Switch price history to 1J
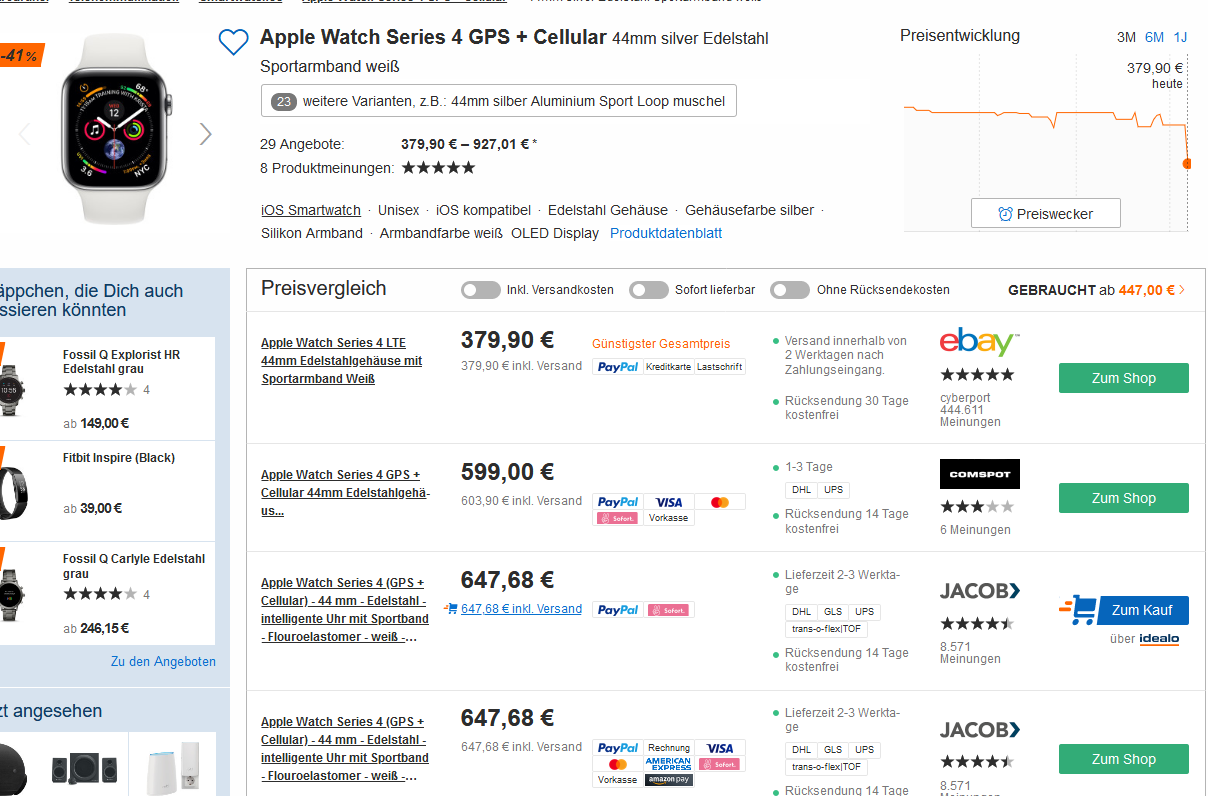 [x=1180, y=37]
